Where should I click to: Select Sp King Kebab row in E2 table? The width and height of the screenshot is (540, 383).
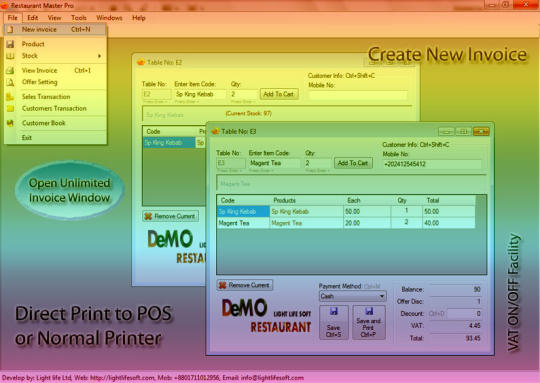tap(174, 143)
